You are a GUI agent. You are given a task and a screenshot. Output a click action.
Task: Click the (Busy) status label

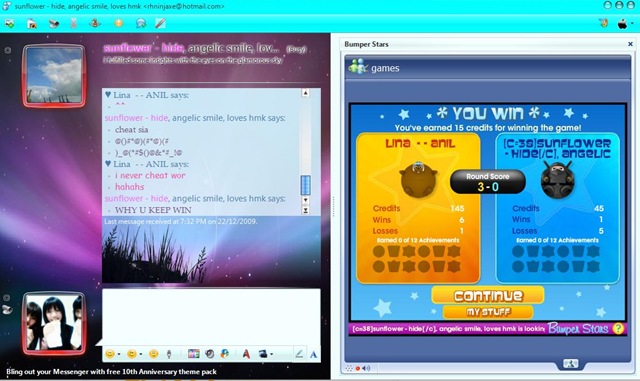coord(296,49)
